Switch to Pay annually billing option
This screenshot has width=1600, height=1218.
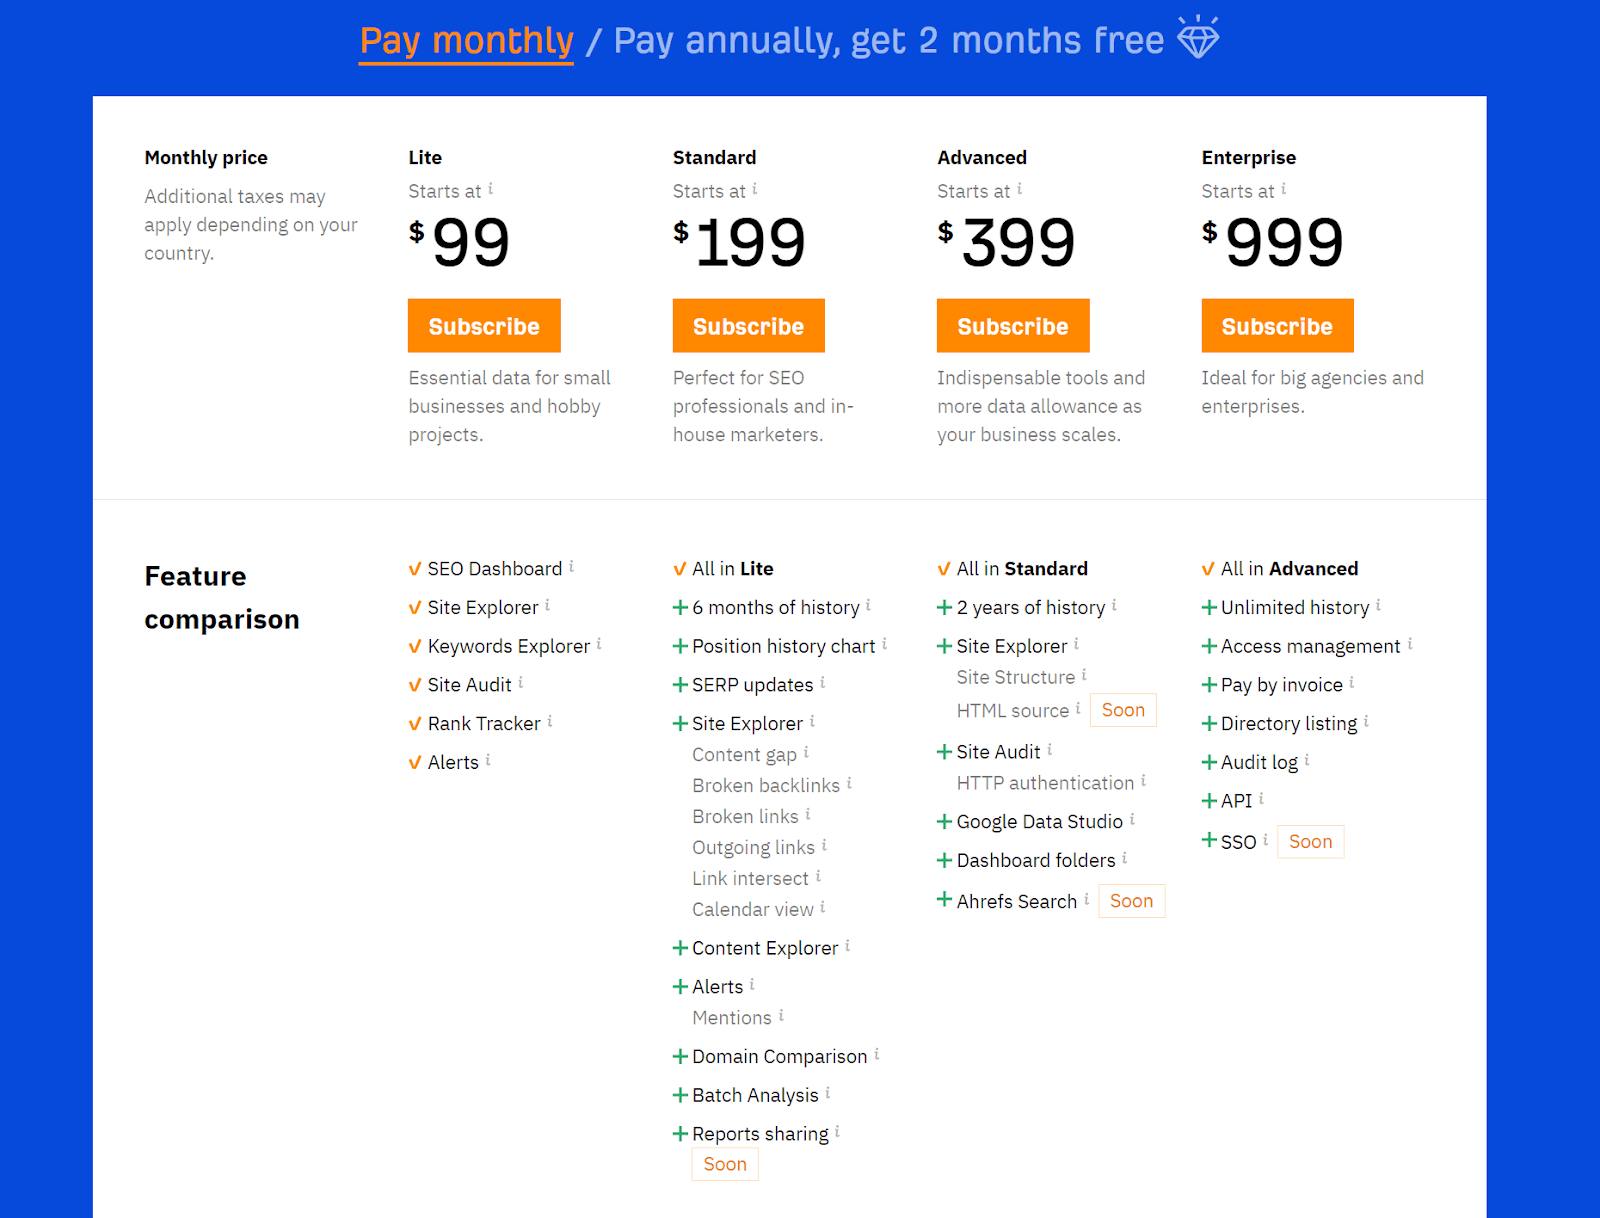click(x=888, y=41)
